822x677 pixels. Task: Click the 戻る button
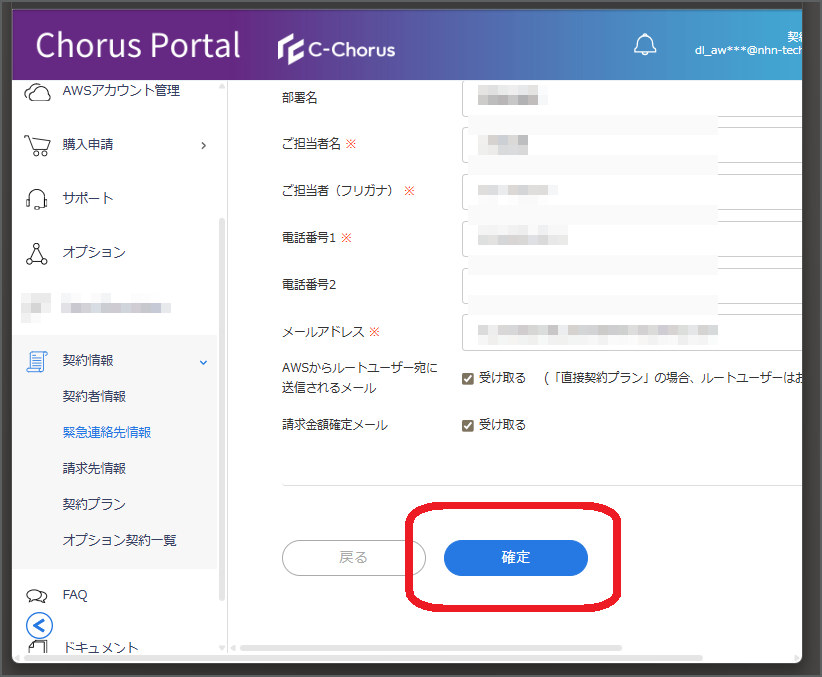tap(353, 558)
